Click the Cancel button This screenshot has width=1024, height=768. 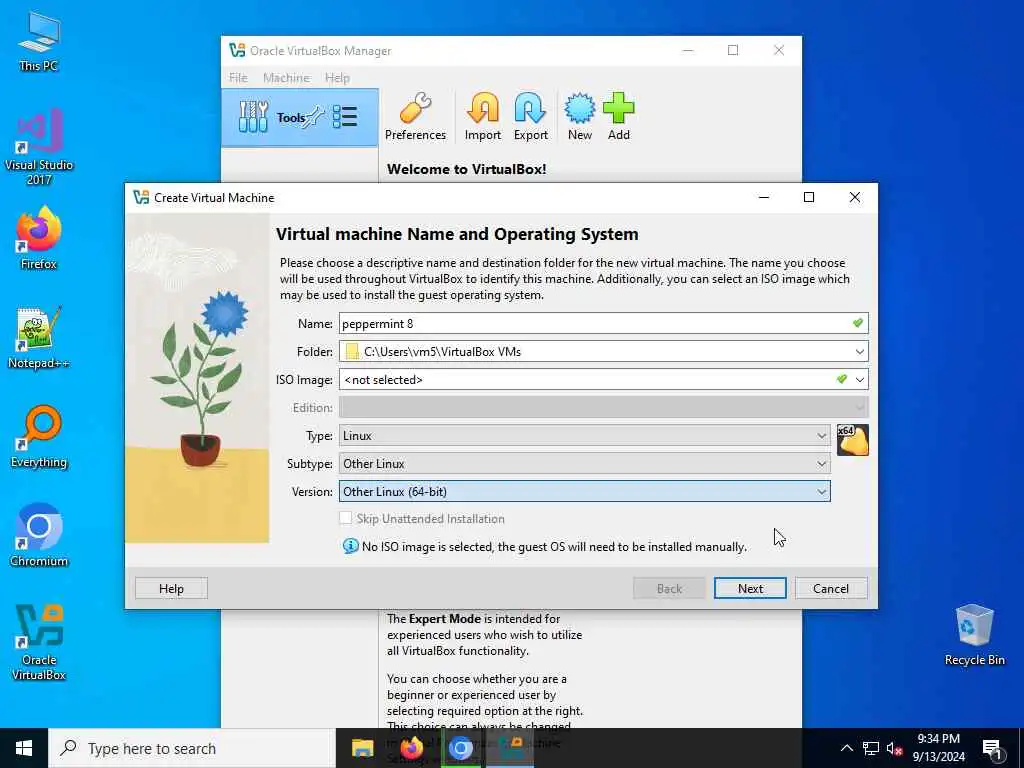pyautogui.click(x=831, y=588)
